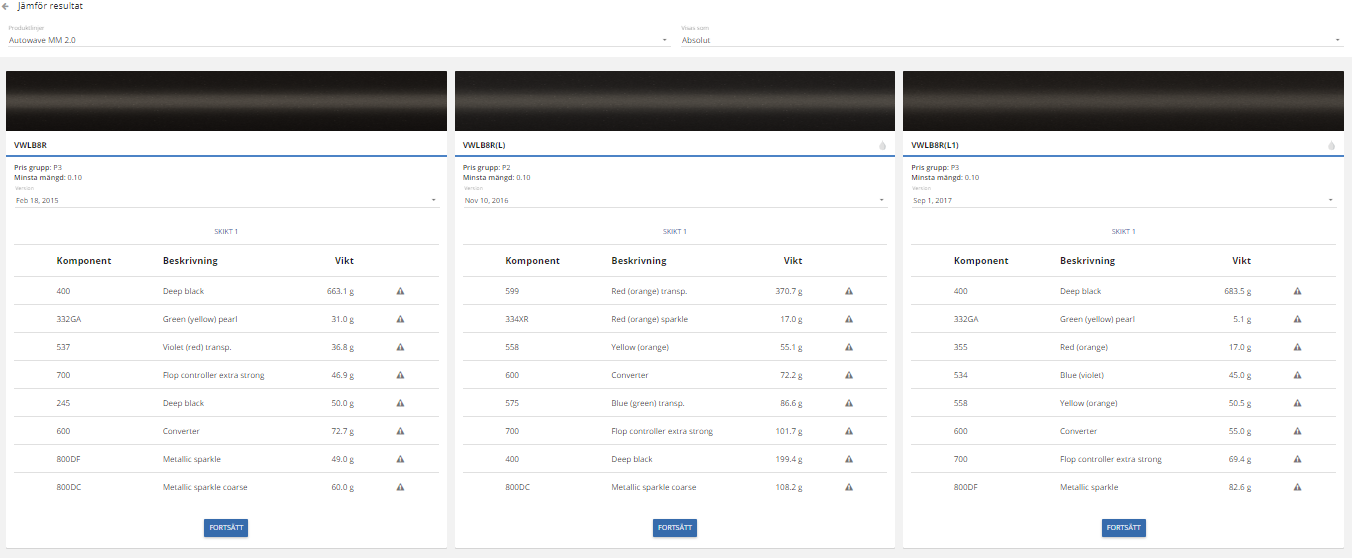The height and width of the screenshot is (558, 1352).
Task: Select the SKIKT 1 tab in VWLB8R card
Action: pyautogui.click(x=226, y=231)
